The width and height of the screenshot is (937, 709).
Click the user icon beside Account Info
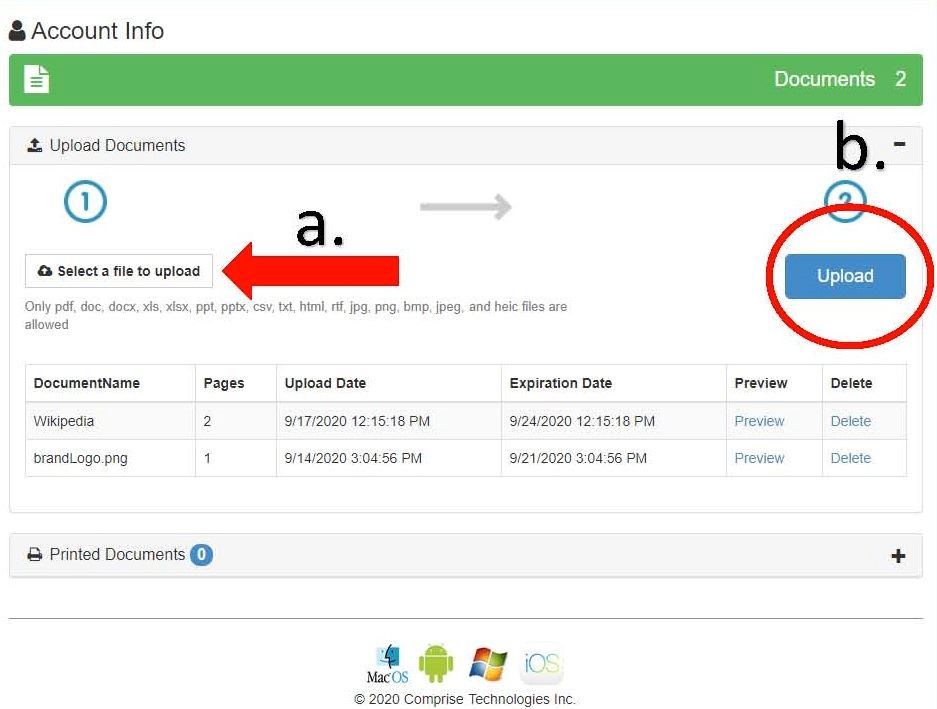pos(17,32)
